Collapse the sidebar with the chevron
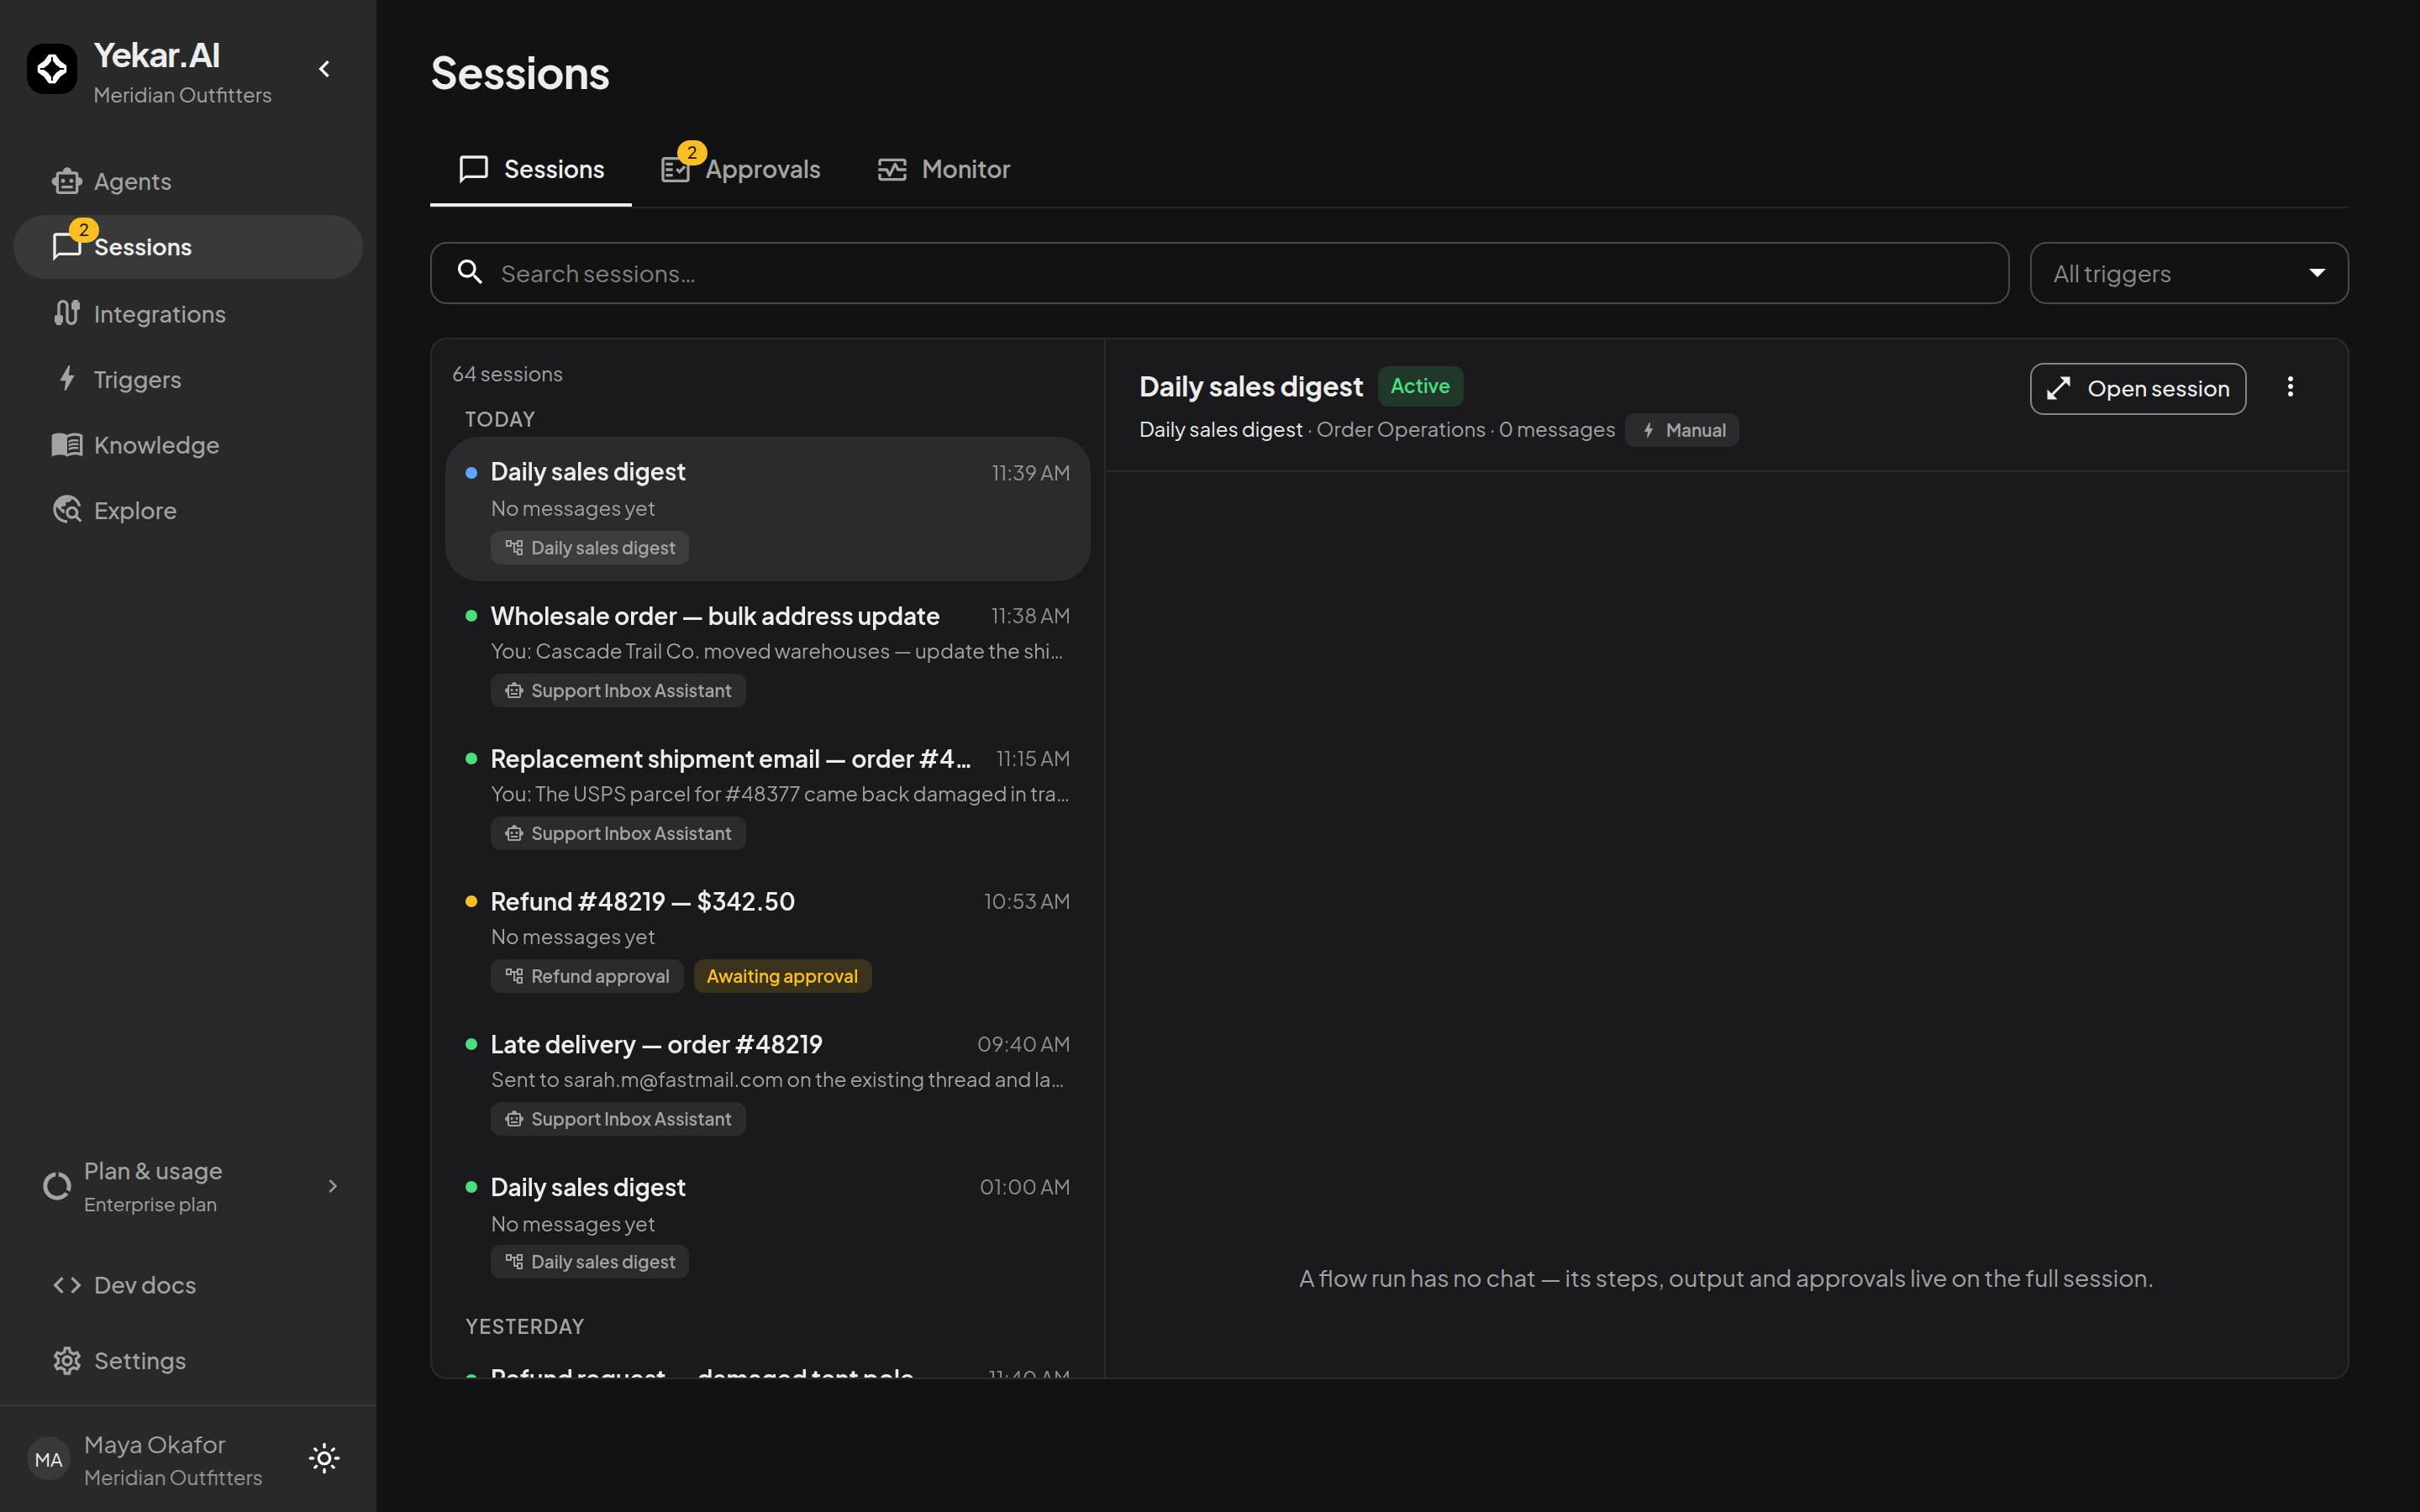The width and height of the screenshot is (2420, 1512). 324,69
